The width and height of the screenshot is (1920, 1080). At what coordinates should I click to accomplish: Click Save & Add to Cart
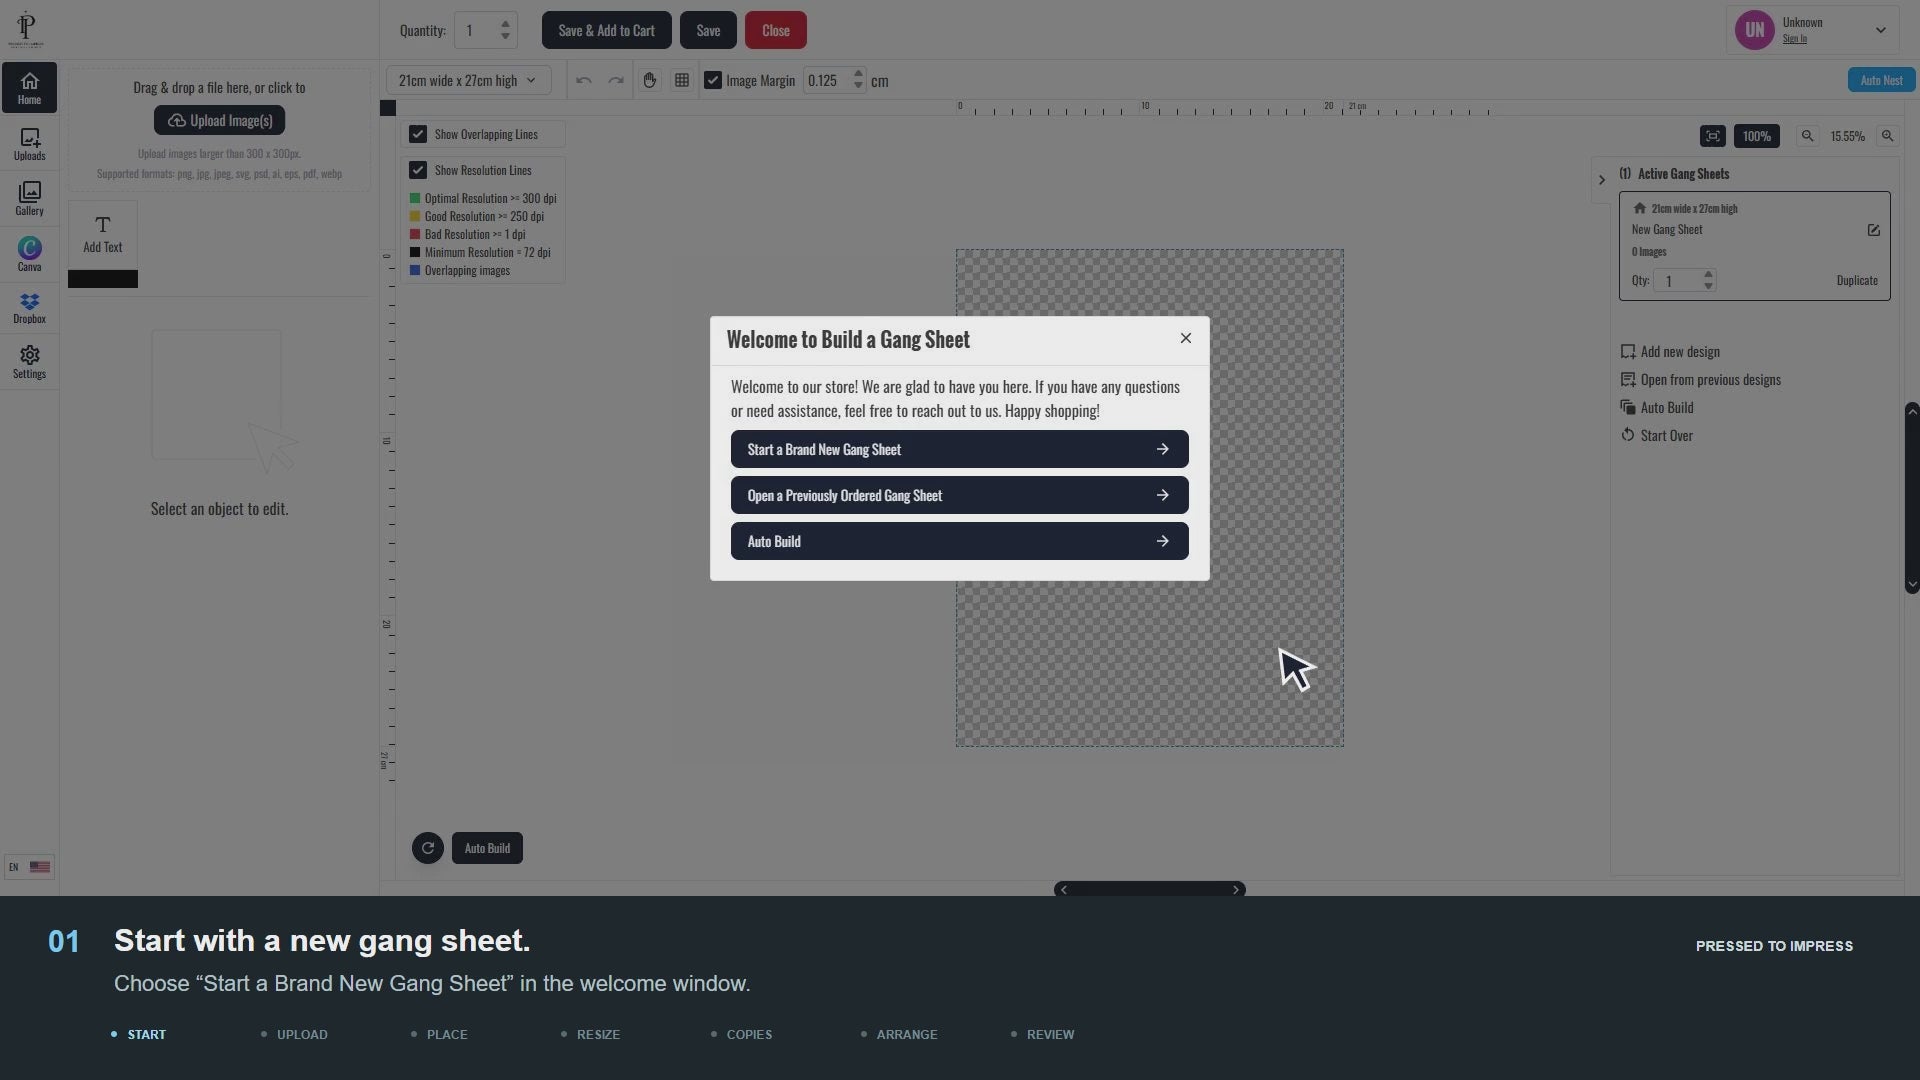coord(606,30)
